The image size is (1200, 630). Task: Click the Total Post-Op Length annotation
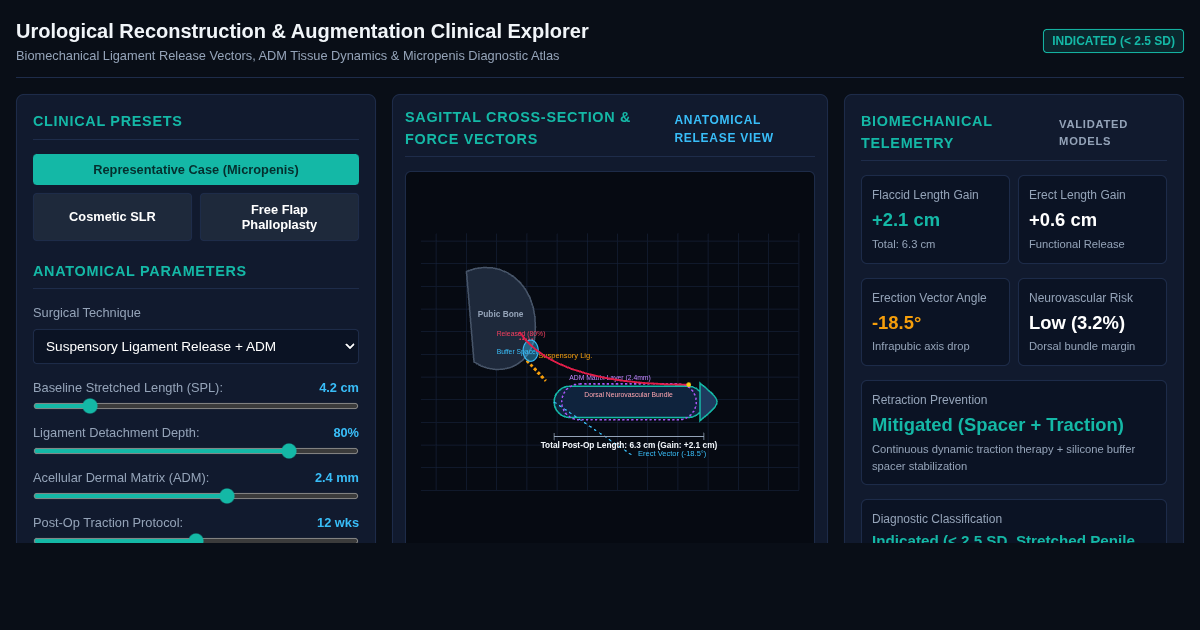[629, 445]
